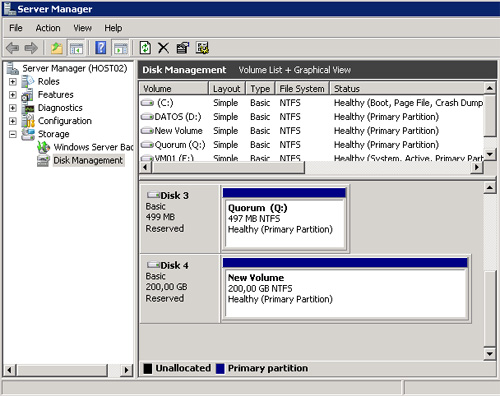Open the View menu
Image resolution: width=500 pixels, height=396 pixels.
coord(82,28)
